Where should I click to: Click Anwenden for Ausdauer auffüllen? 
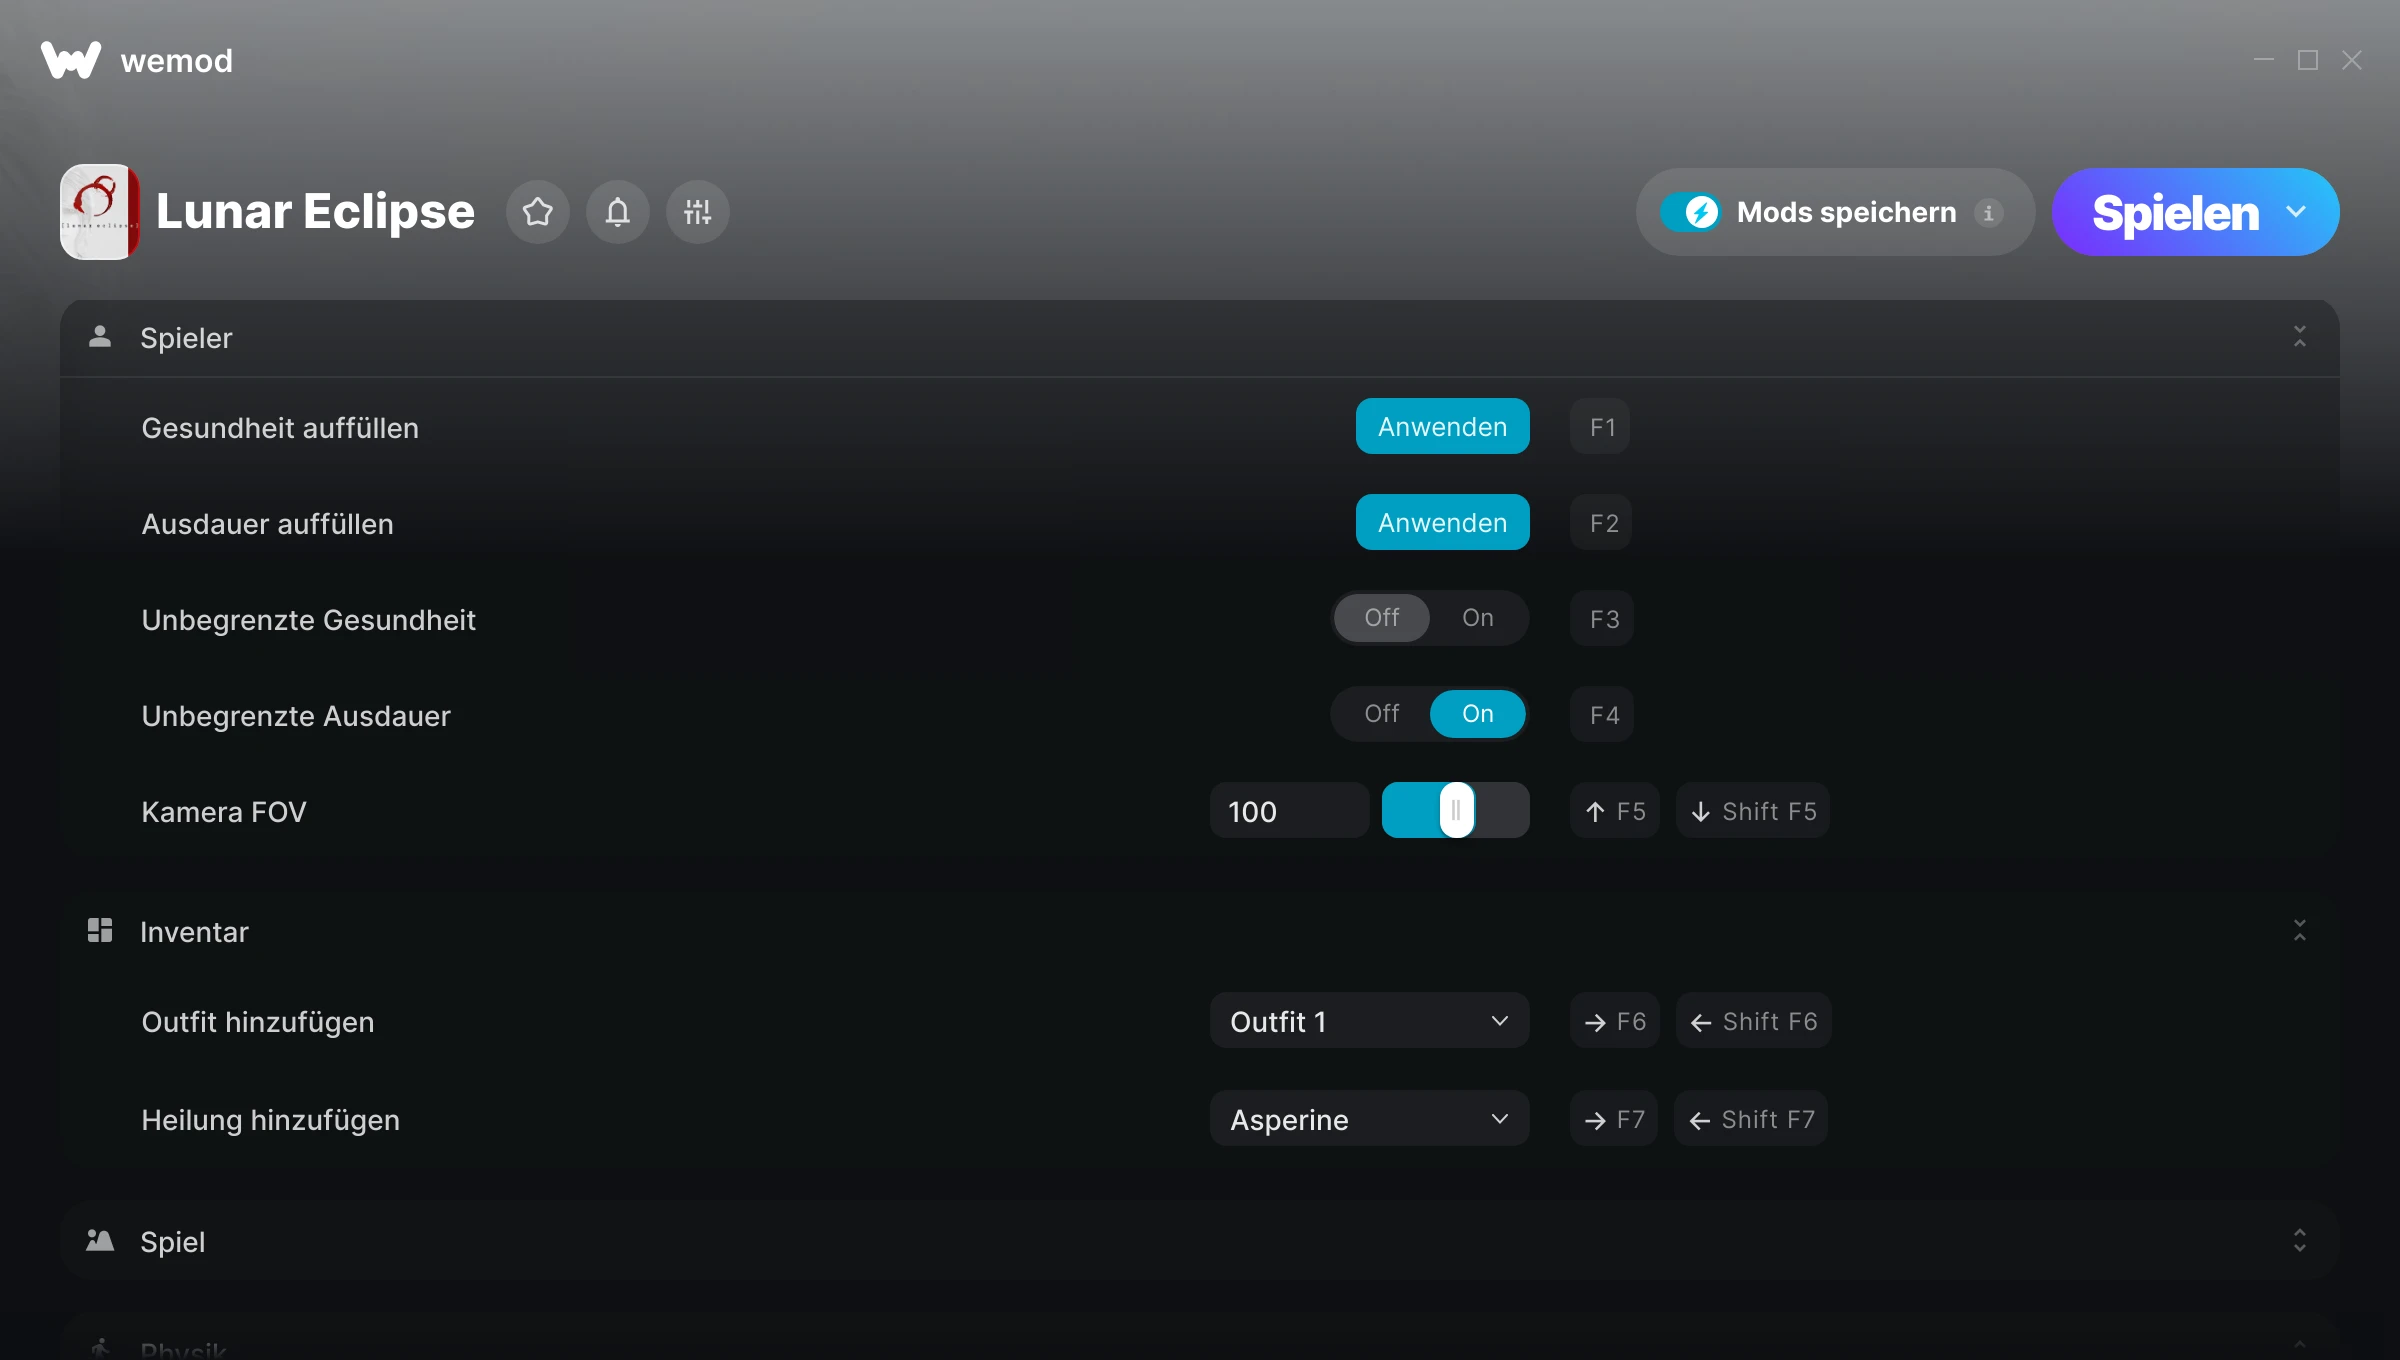[1442, 523]
